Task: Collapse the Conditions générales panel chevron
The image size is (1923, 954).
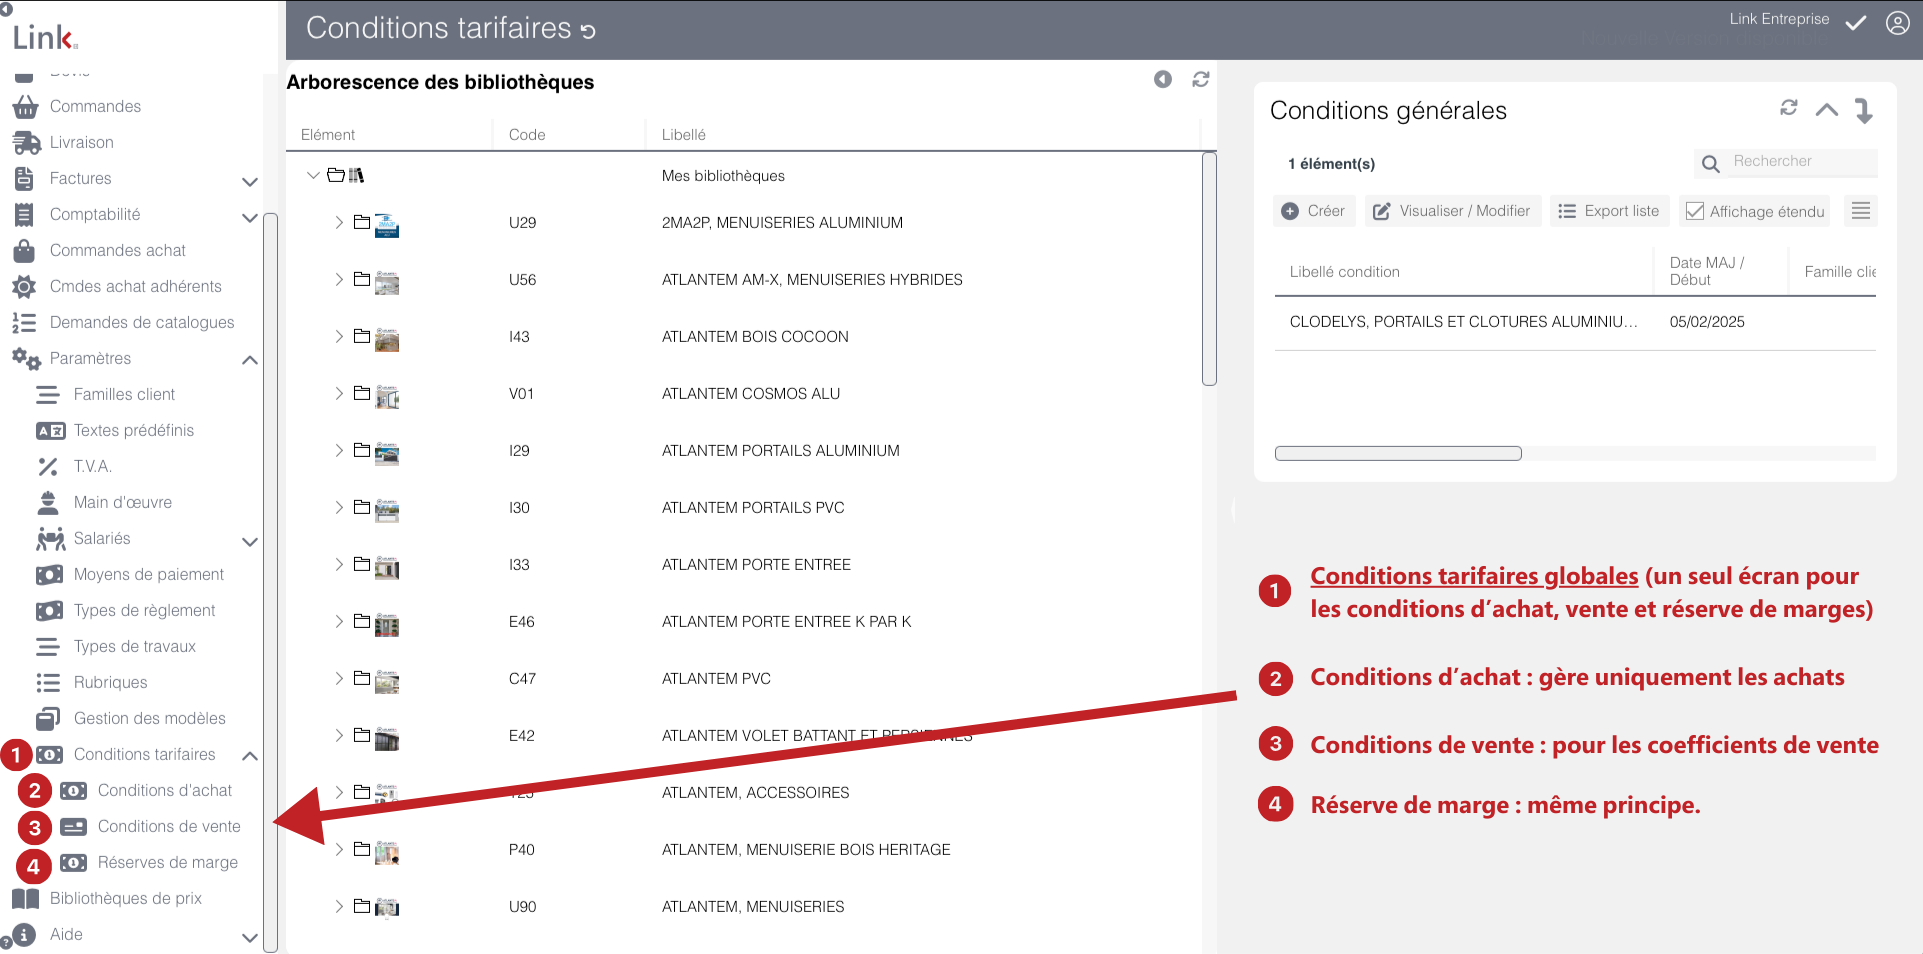Action: coord(1826,110)
